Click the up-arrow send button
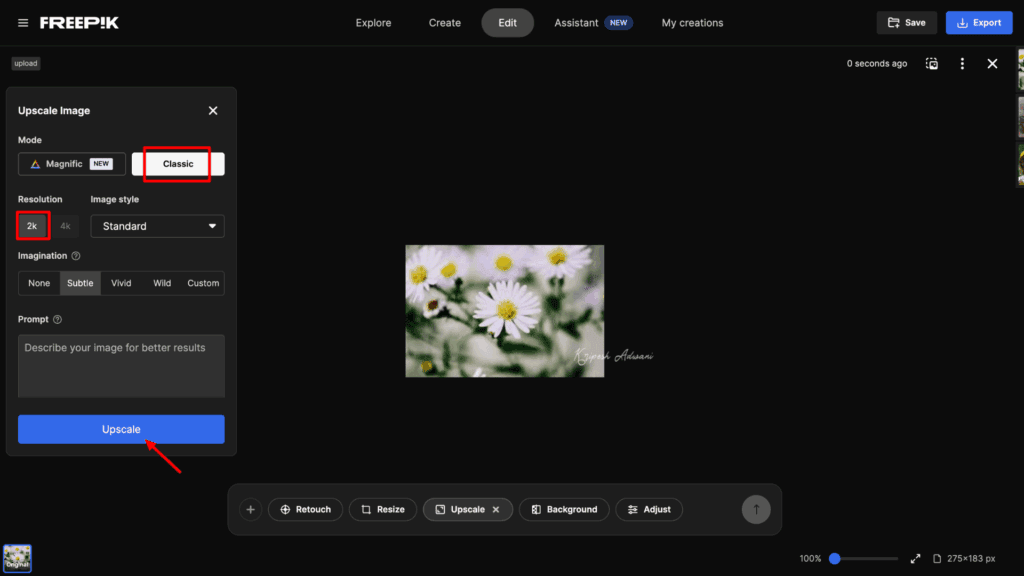This screenshot has height=576, width=1024. click(x=756, y=510)
